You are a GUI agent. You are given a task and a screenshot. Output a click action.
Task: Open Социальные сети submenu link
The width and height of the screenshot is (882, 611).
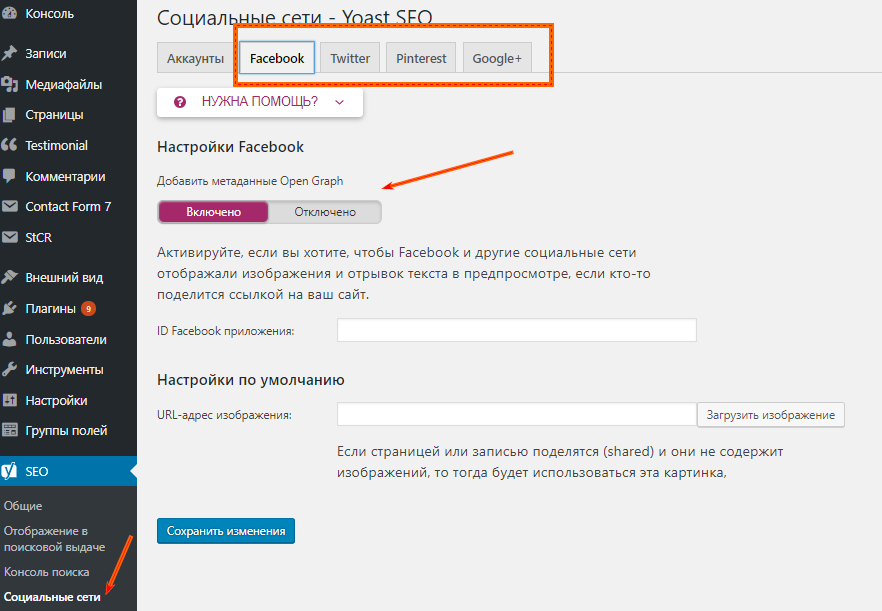point(52,597)
